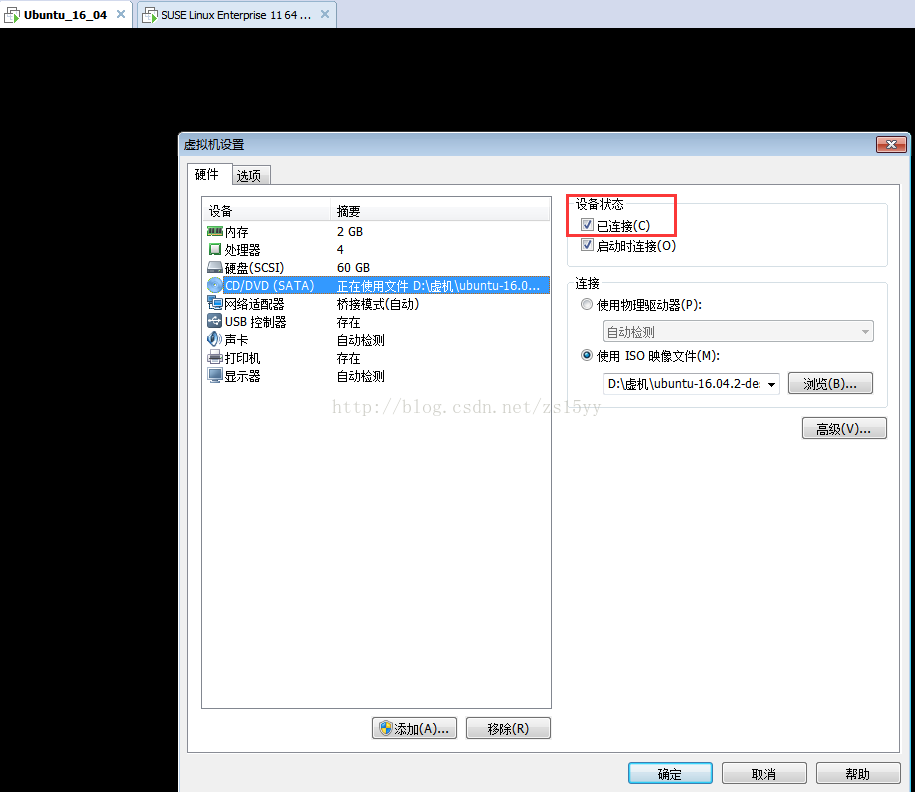This screenshot has height=792, width=915.
Task: Select the 处理器 row label
Action: [243, 250]
